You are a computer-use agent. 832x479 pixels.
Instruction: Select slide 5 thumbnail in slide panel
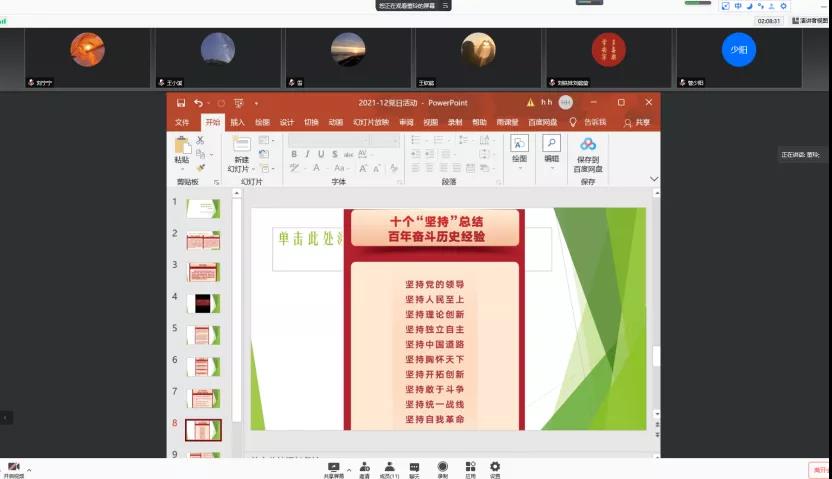pos(203,334)
